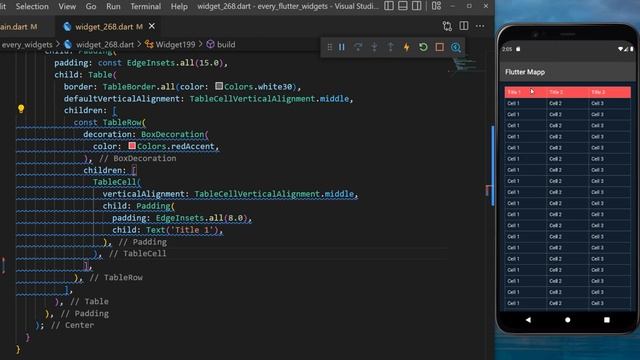The image size is (640, 360).
Task: Toggle the secondary sidebar layout icon
Action: (x=416, y=6)
